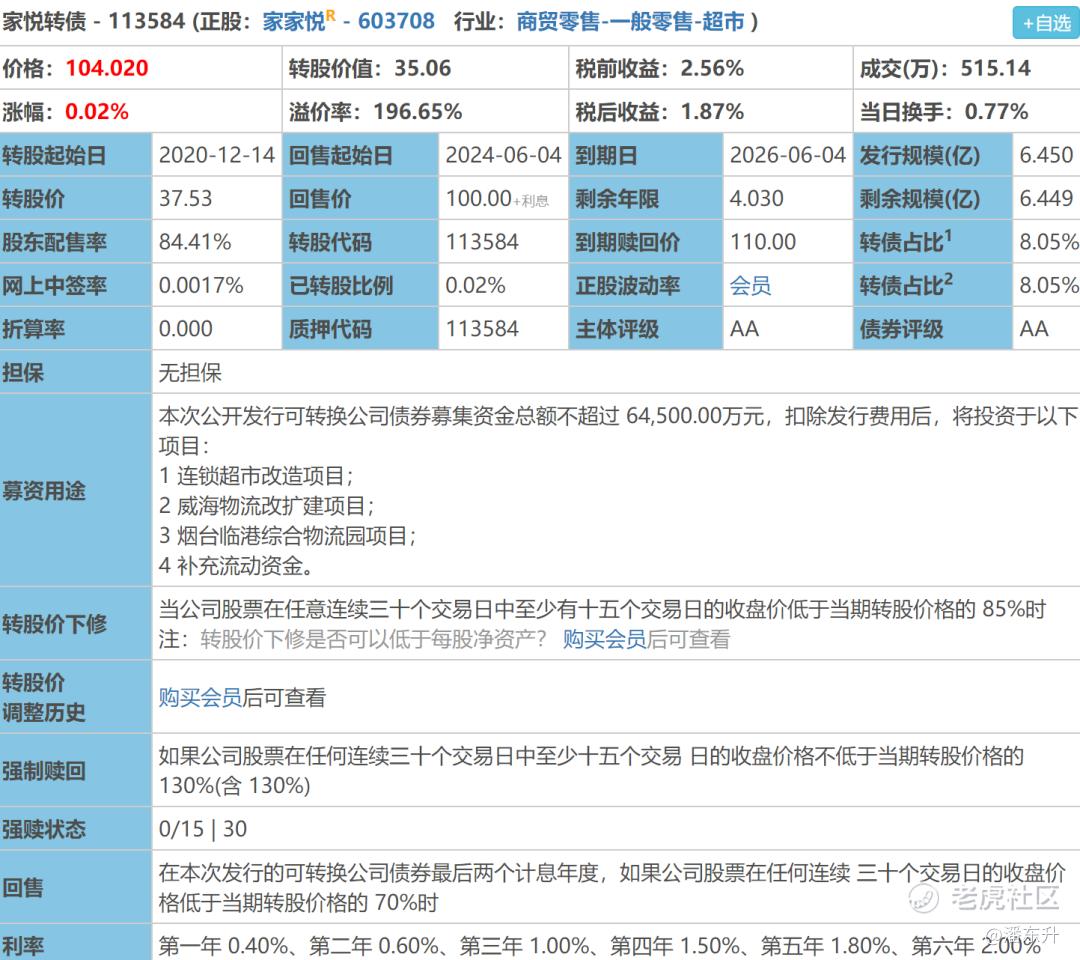This screenshot has width=1080, height=960.
Task: Select the price value 104.020
Action: click(x=107, y=68)
